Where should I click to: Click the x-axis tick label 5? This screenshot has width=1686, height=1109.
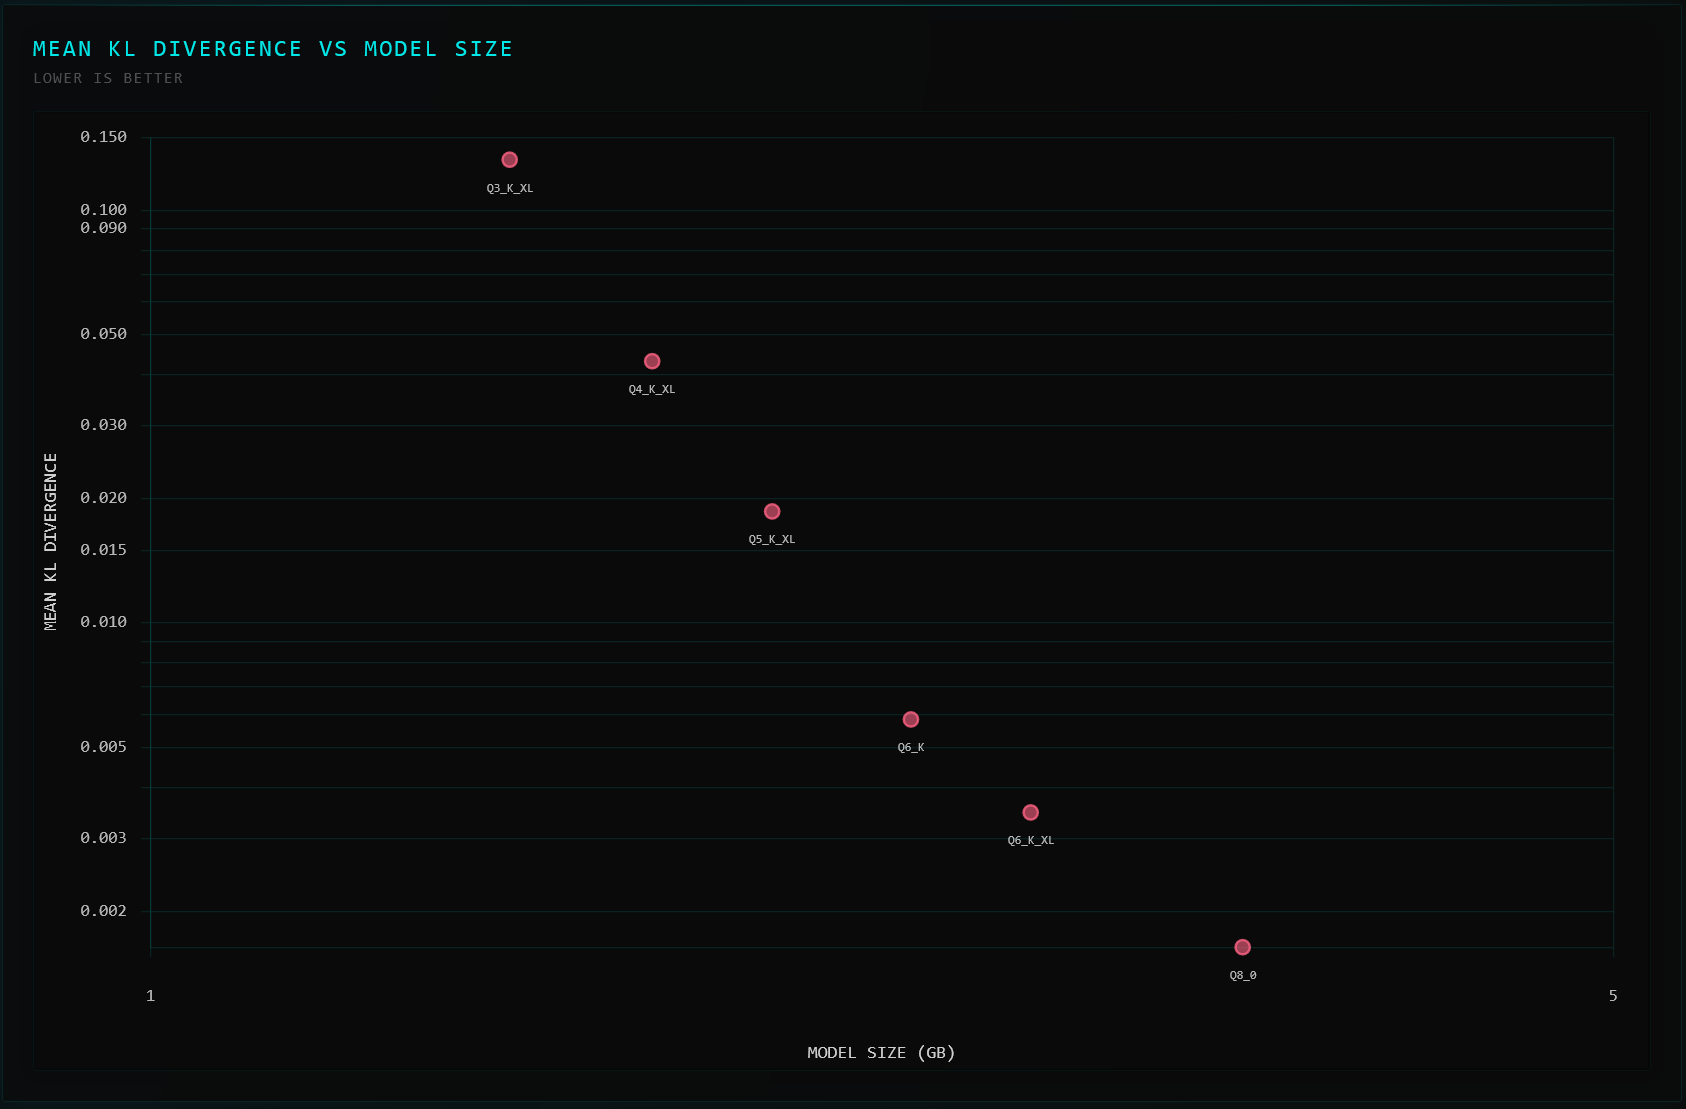click(x=1613, y=995)
